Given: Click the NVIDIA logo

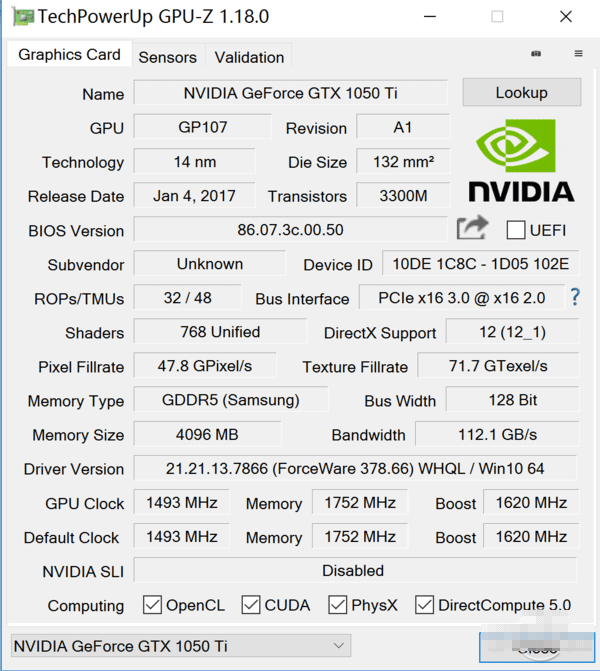Looking at the screenshot, I should pos(520,160).
